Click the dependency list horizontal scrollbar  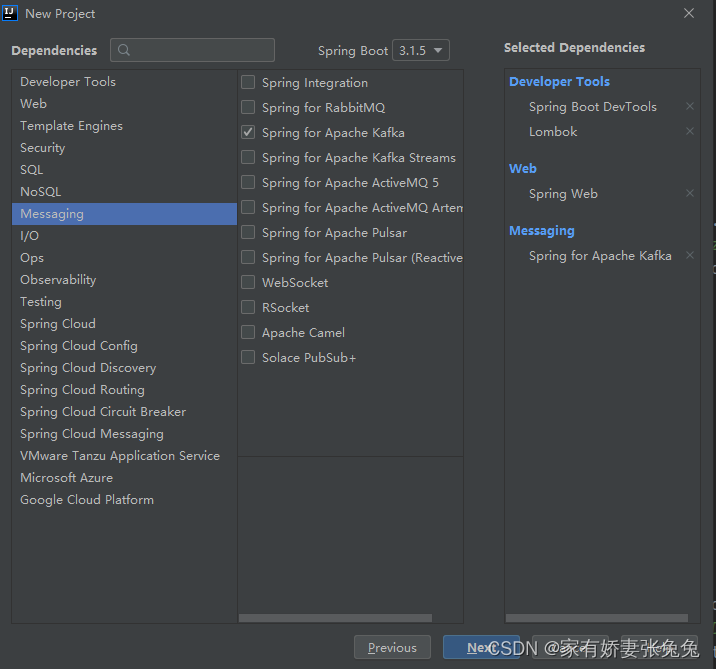point(335,618)
